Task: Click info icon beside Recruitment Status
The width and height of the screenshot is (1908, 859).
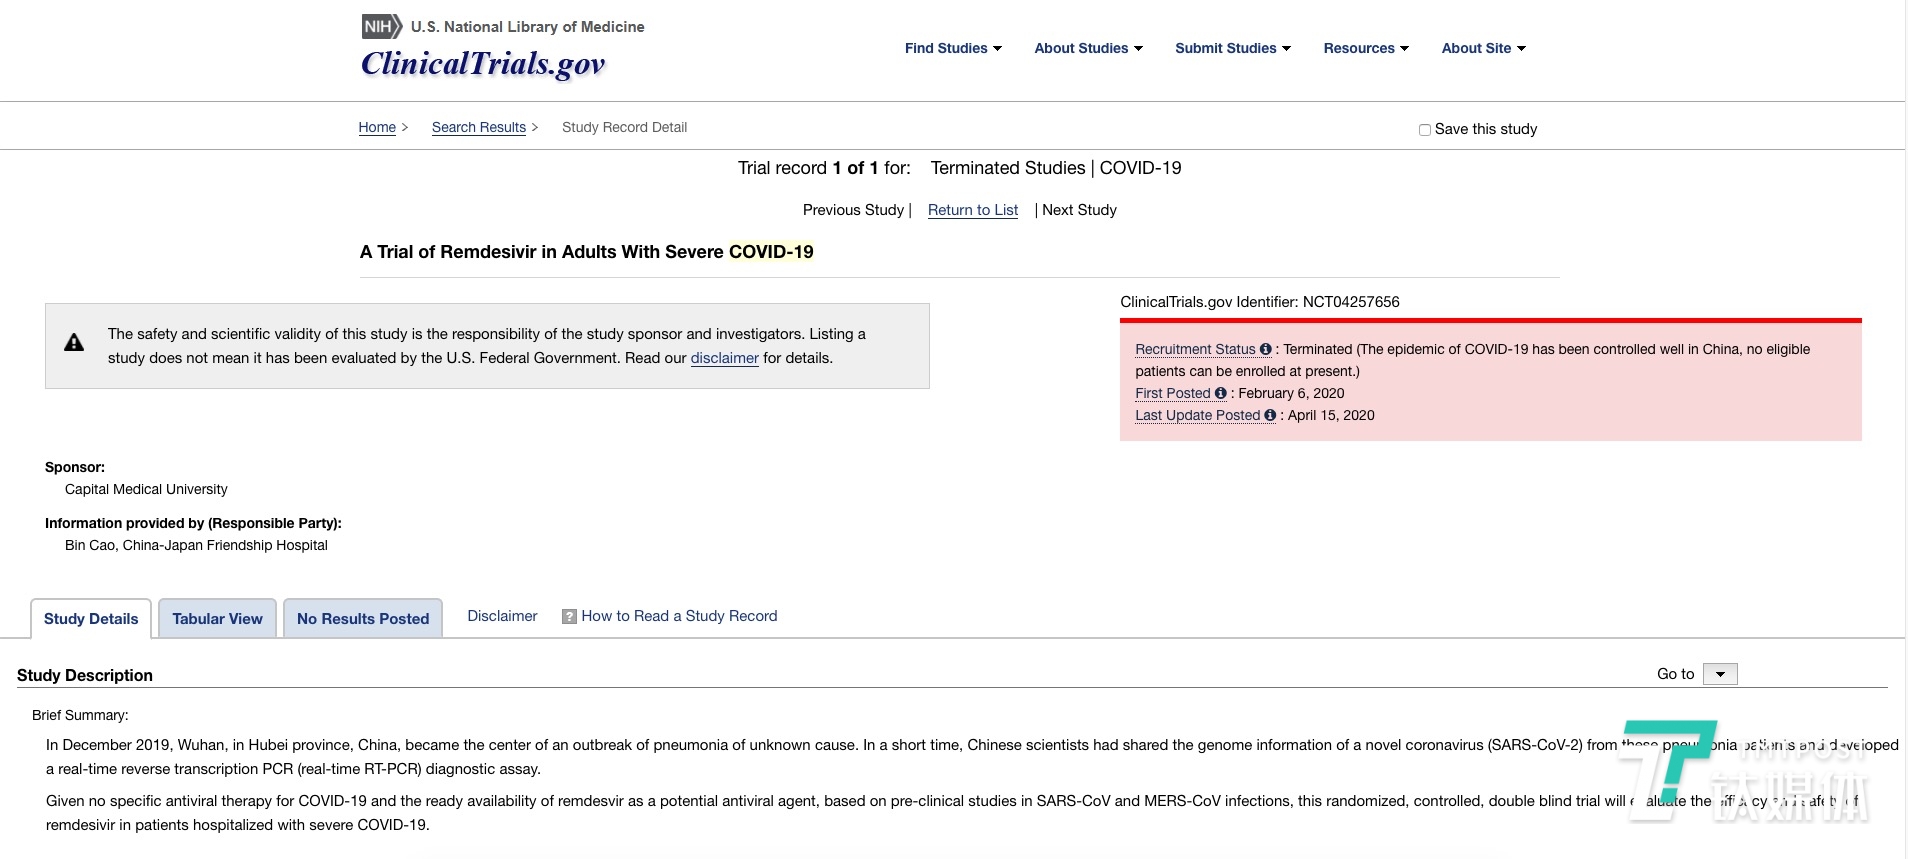Action: 1266,349
